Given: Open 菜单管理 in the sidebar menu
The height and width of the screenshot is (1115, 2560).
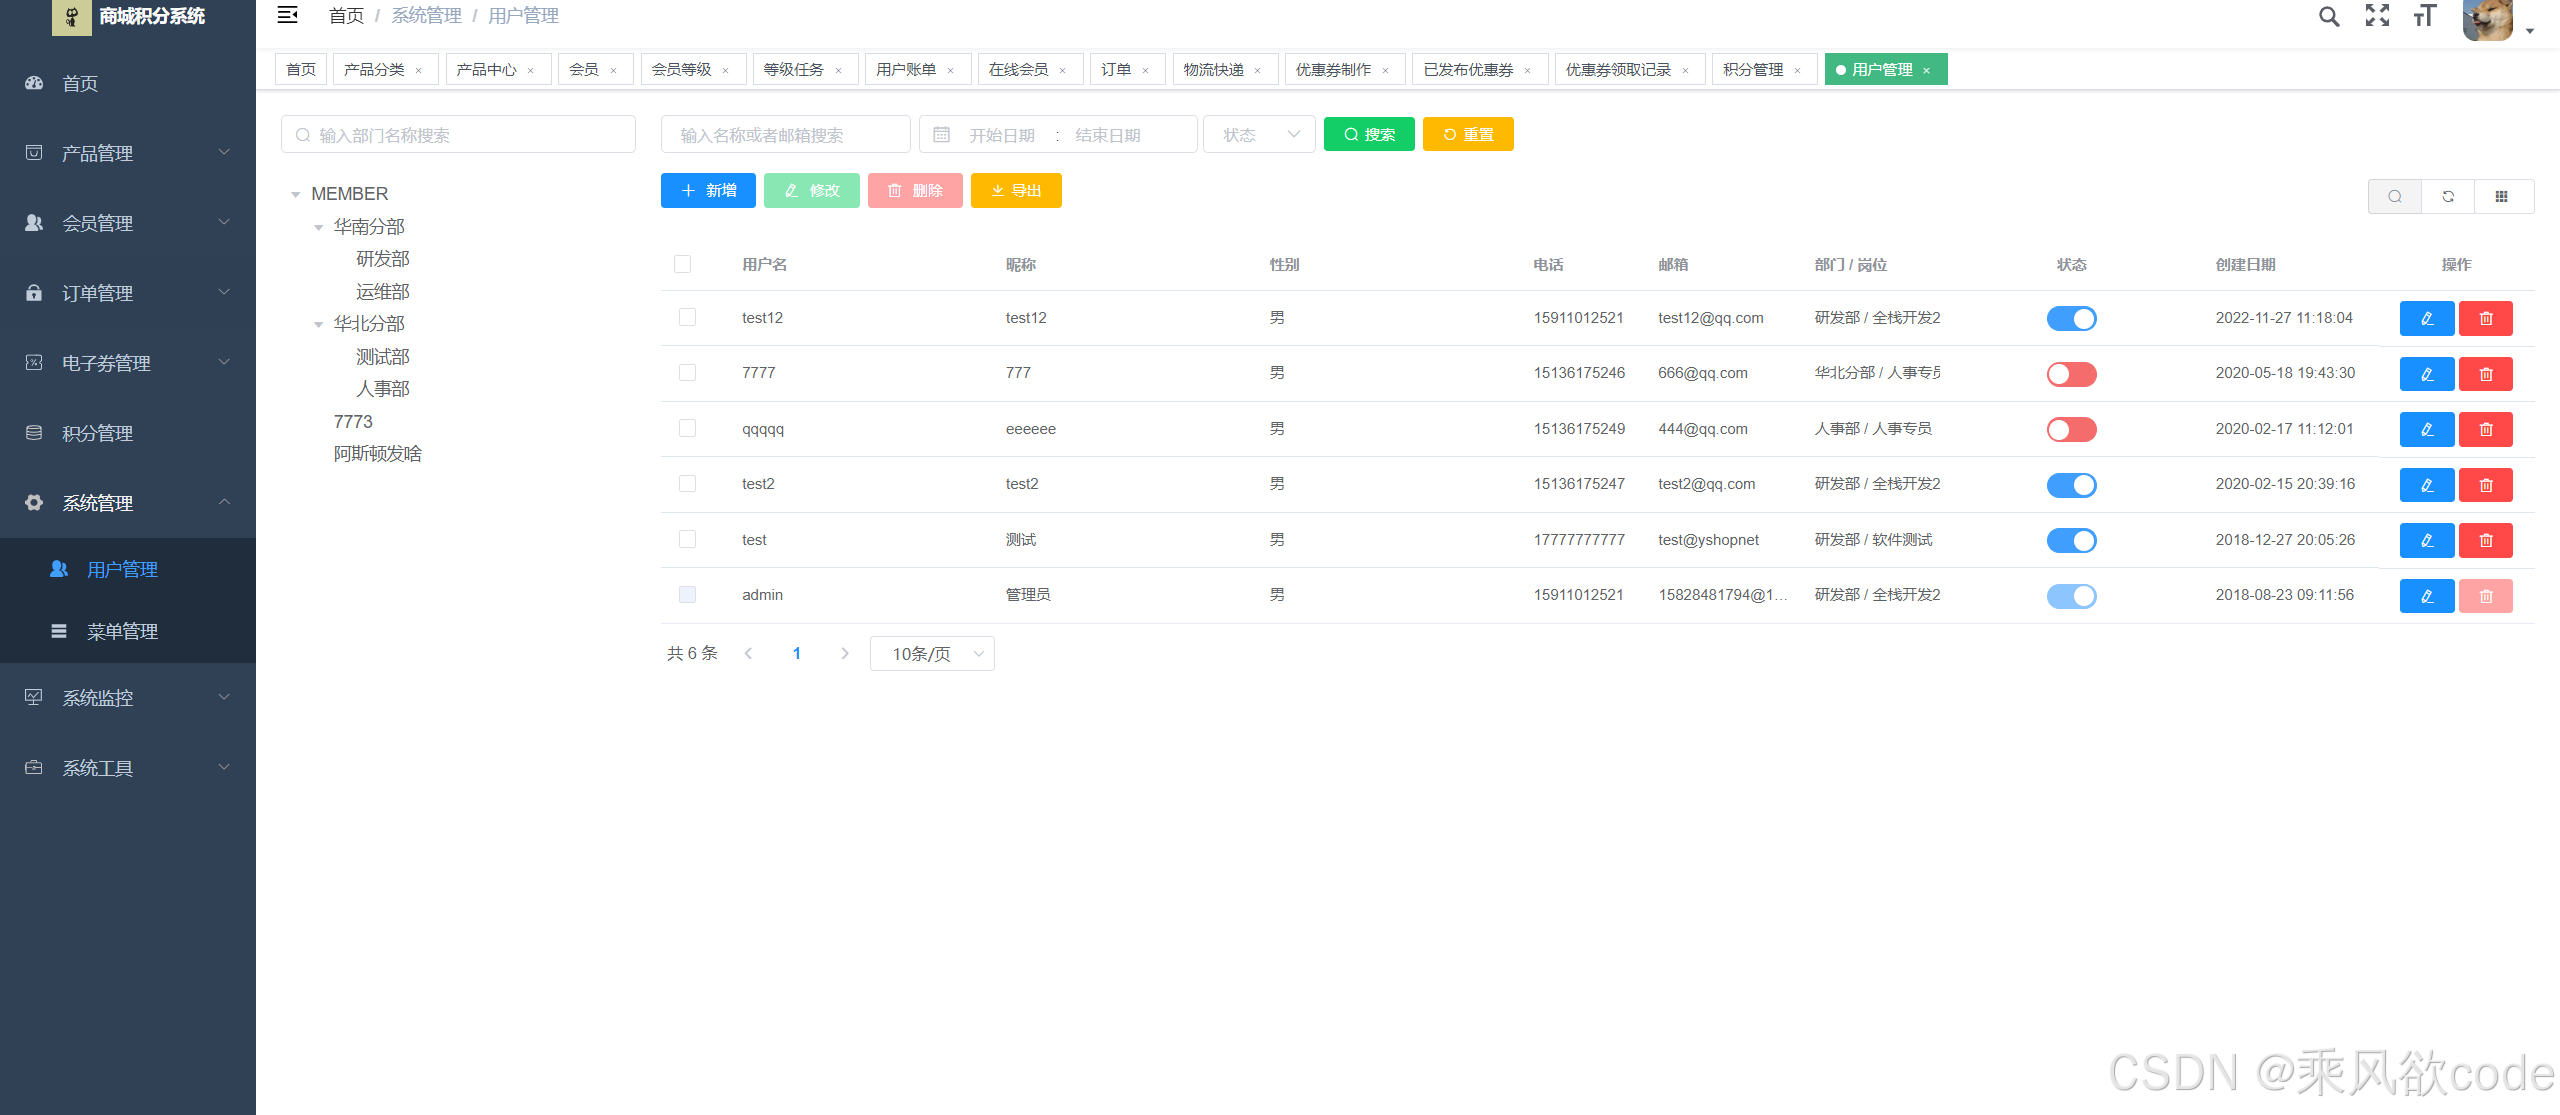Looking at the screenshot, I should (122, 631).
